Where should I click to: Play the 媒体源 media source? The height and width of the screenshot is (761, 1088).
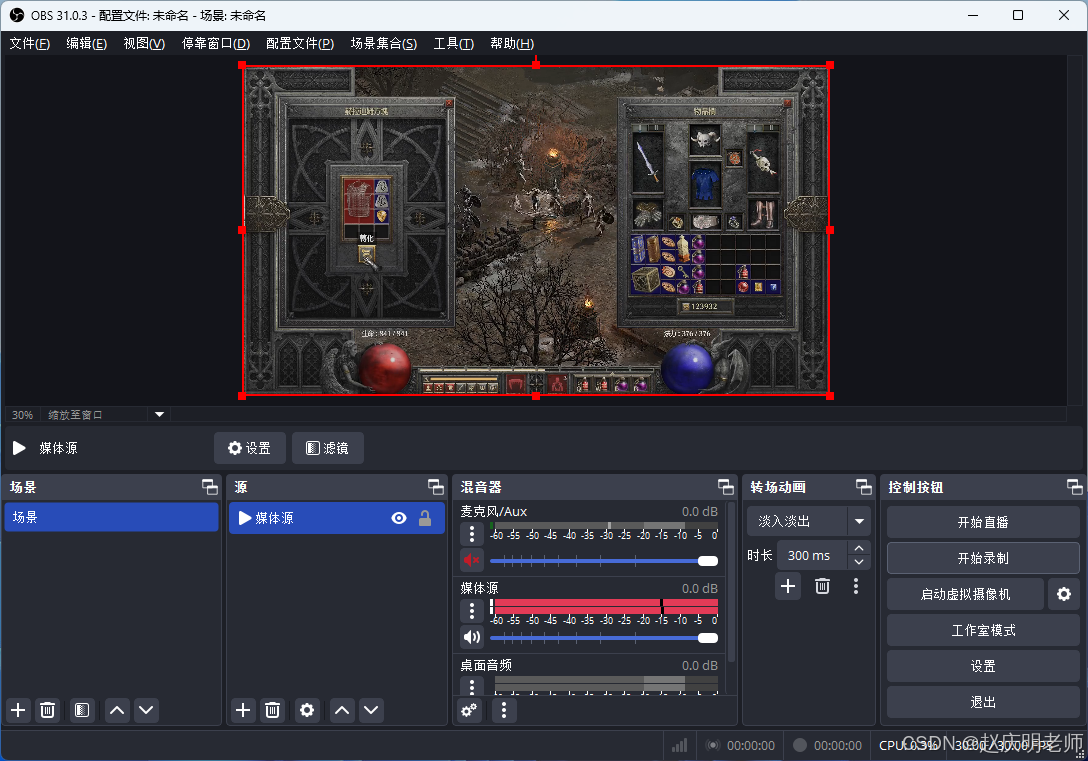pyautogui.click(x=19, y=448)
